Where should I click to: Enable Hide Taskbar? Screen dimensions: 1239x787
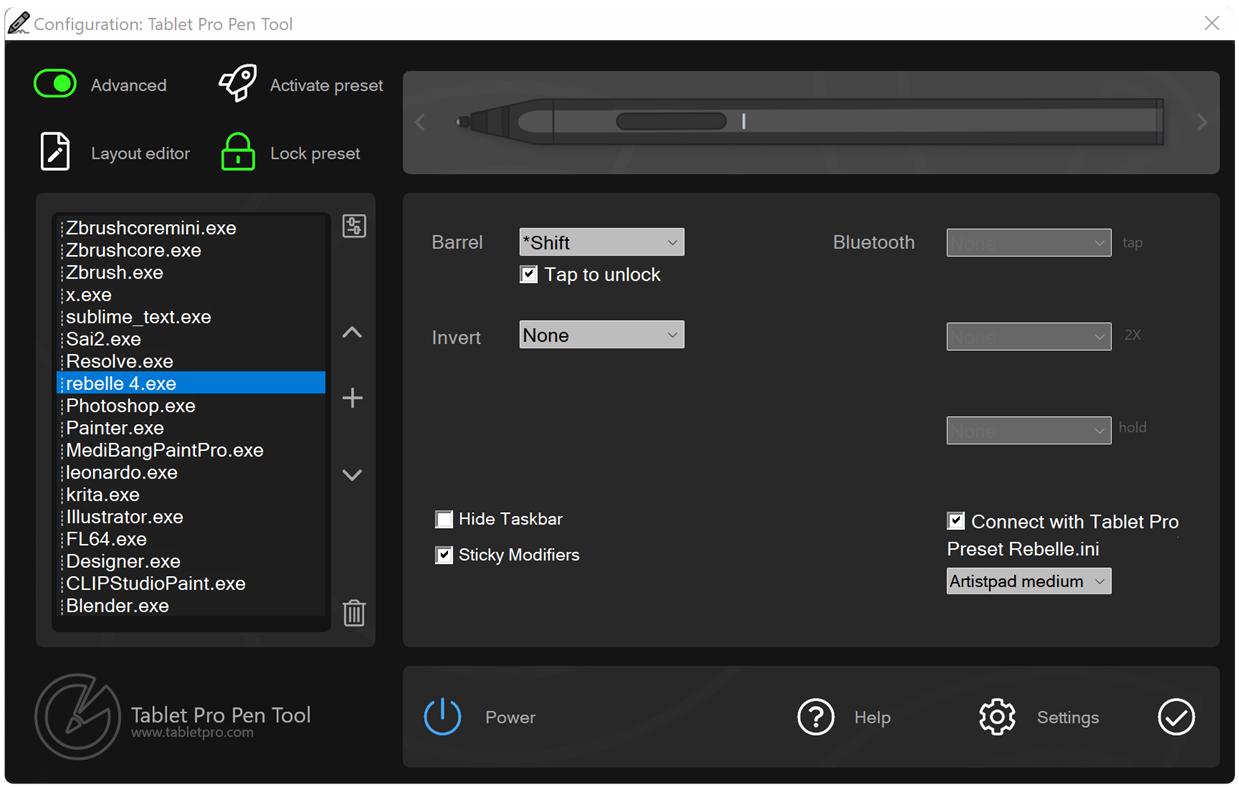[x=444, y=519]
